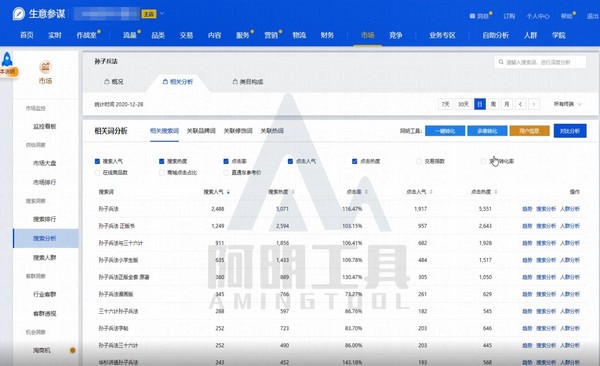Open the 所有终端 terminal dropdown

pos(567,104)
